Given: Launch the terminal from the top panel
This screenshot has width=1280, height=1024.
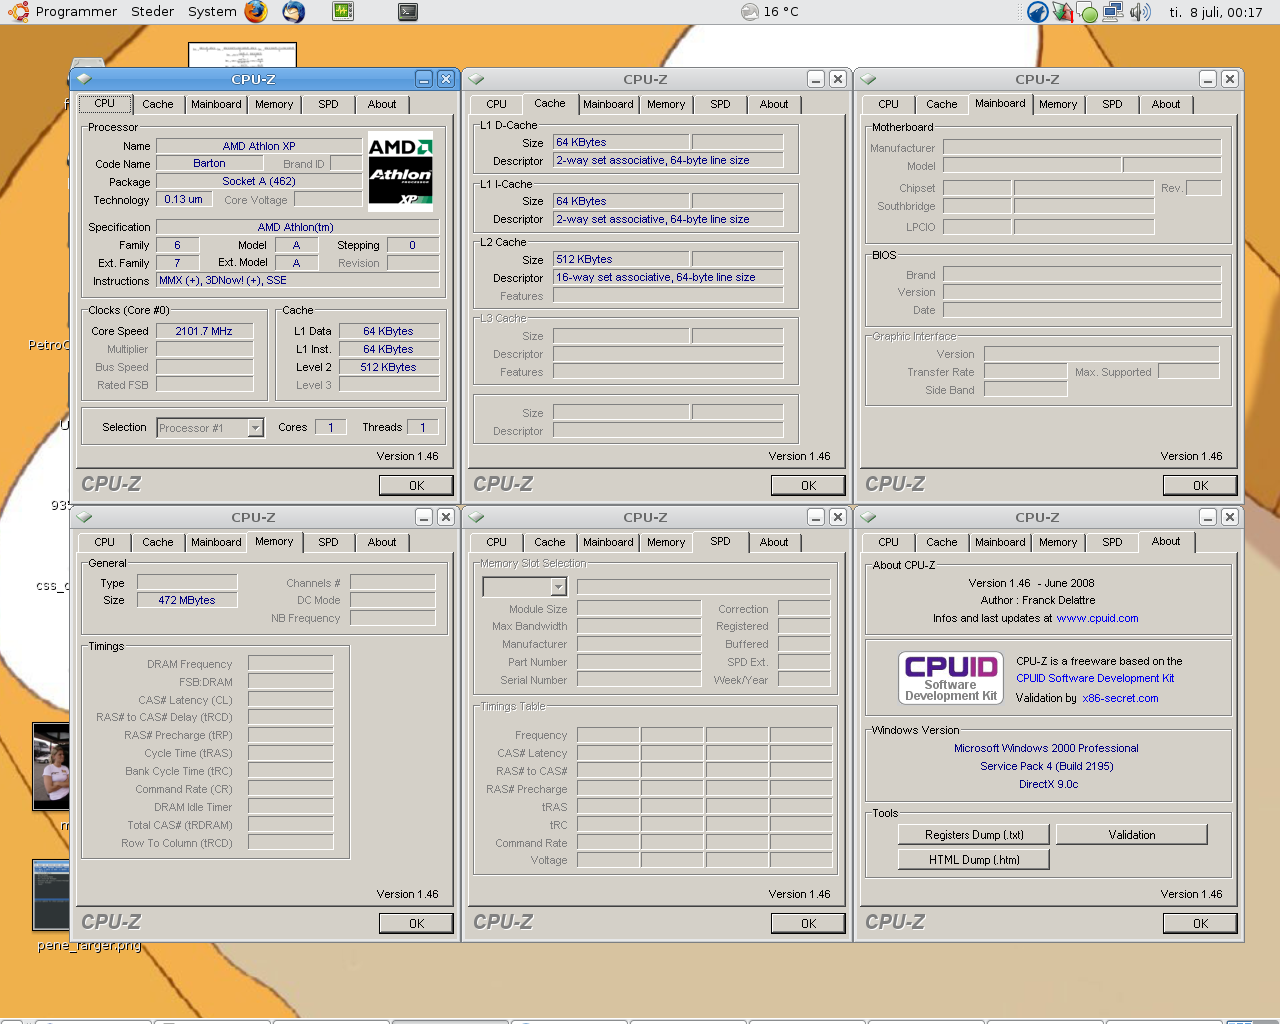Looking at the screenshot, I should pos(407,12).
